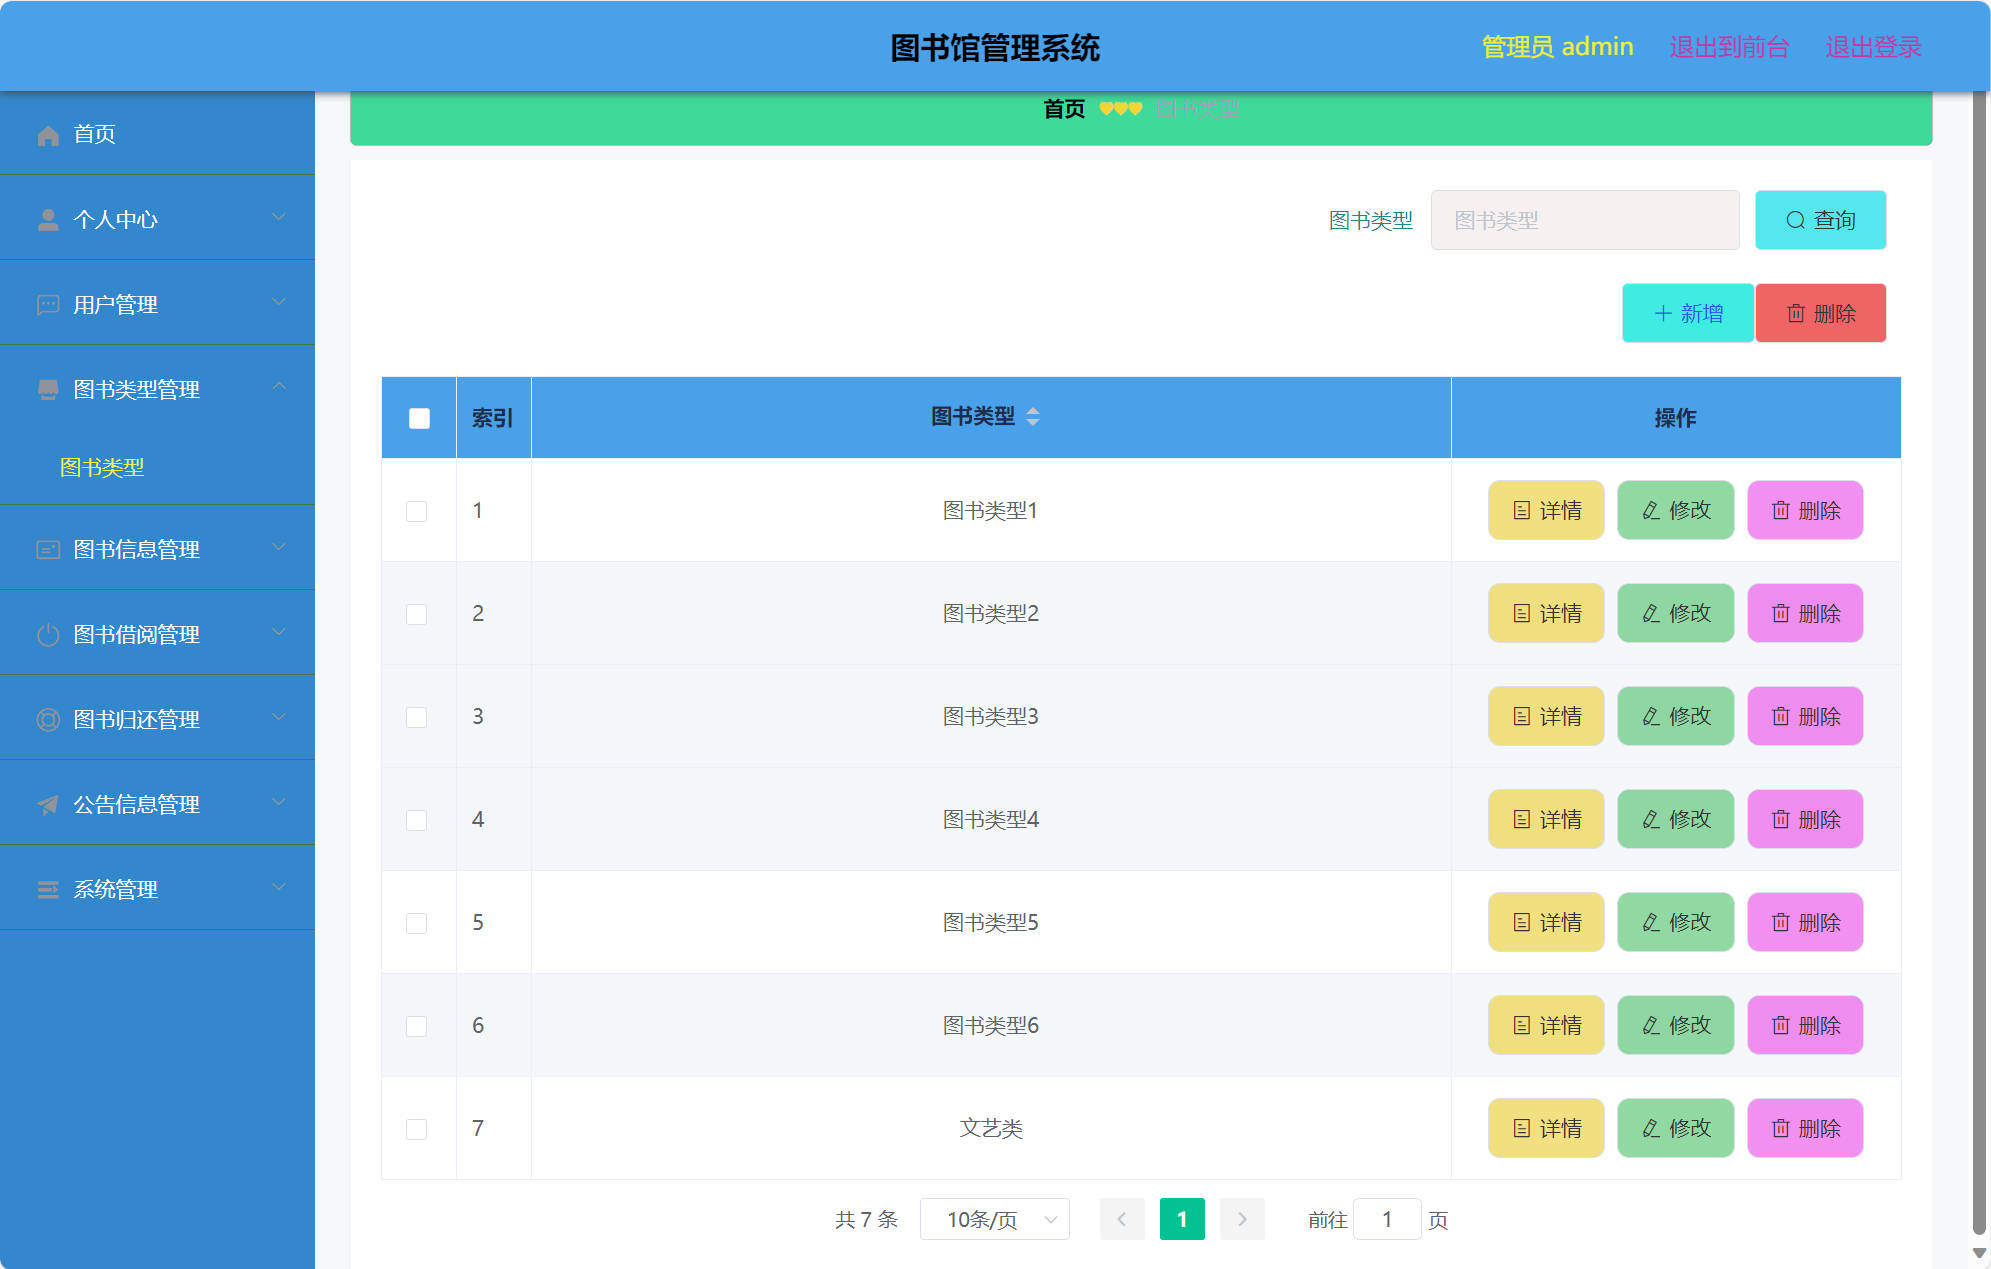Click the book icon next to 图书类型管理
Screen dimensions: 1991x1269
(47, 390)
